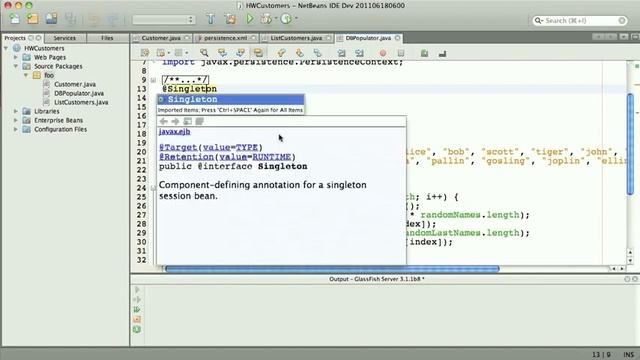Select Customer.java in project tree
Image resolution: width=640 pixels, height=360 pixels.
75,84
